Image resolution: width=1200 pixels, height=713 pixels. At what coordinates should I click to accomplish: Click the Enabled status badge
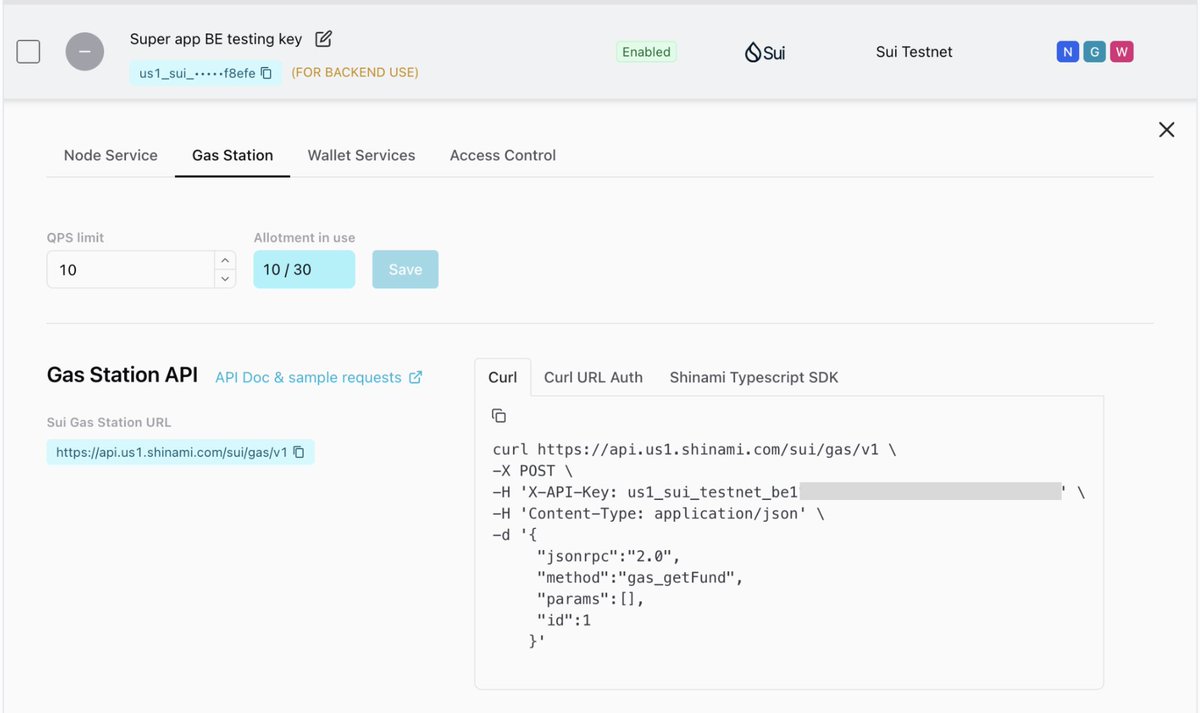point(646,52)
